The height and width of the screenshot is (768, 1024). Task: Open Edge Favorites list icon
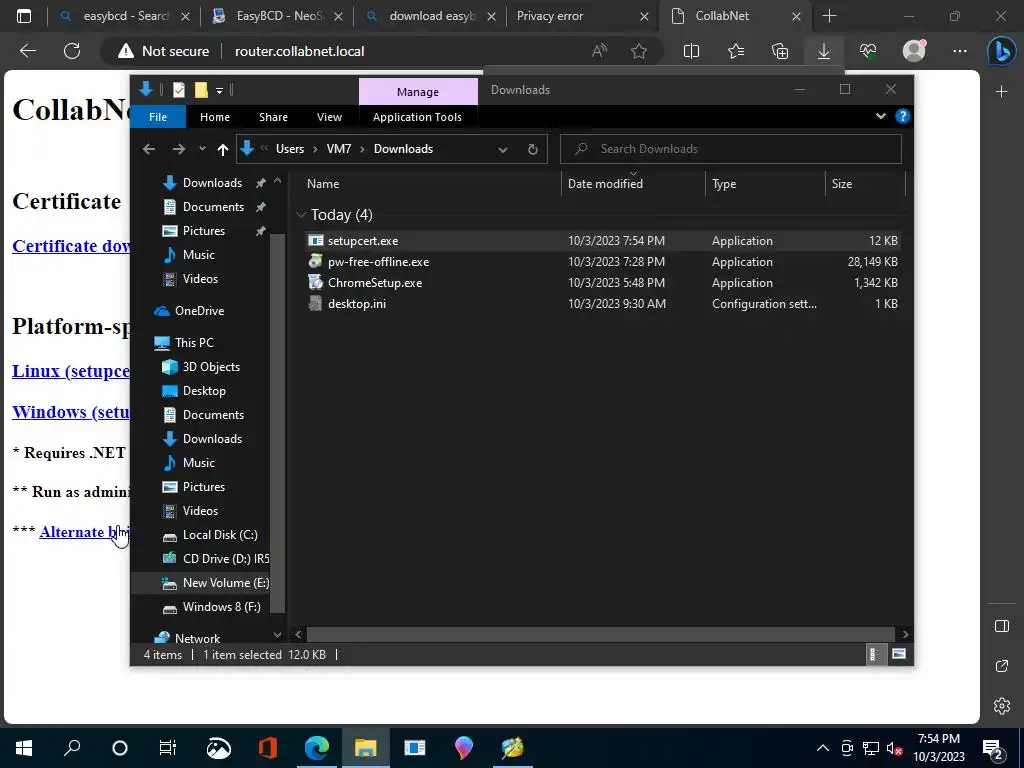tap(736, 51)
